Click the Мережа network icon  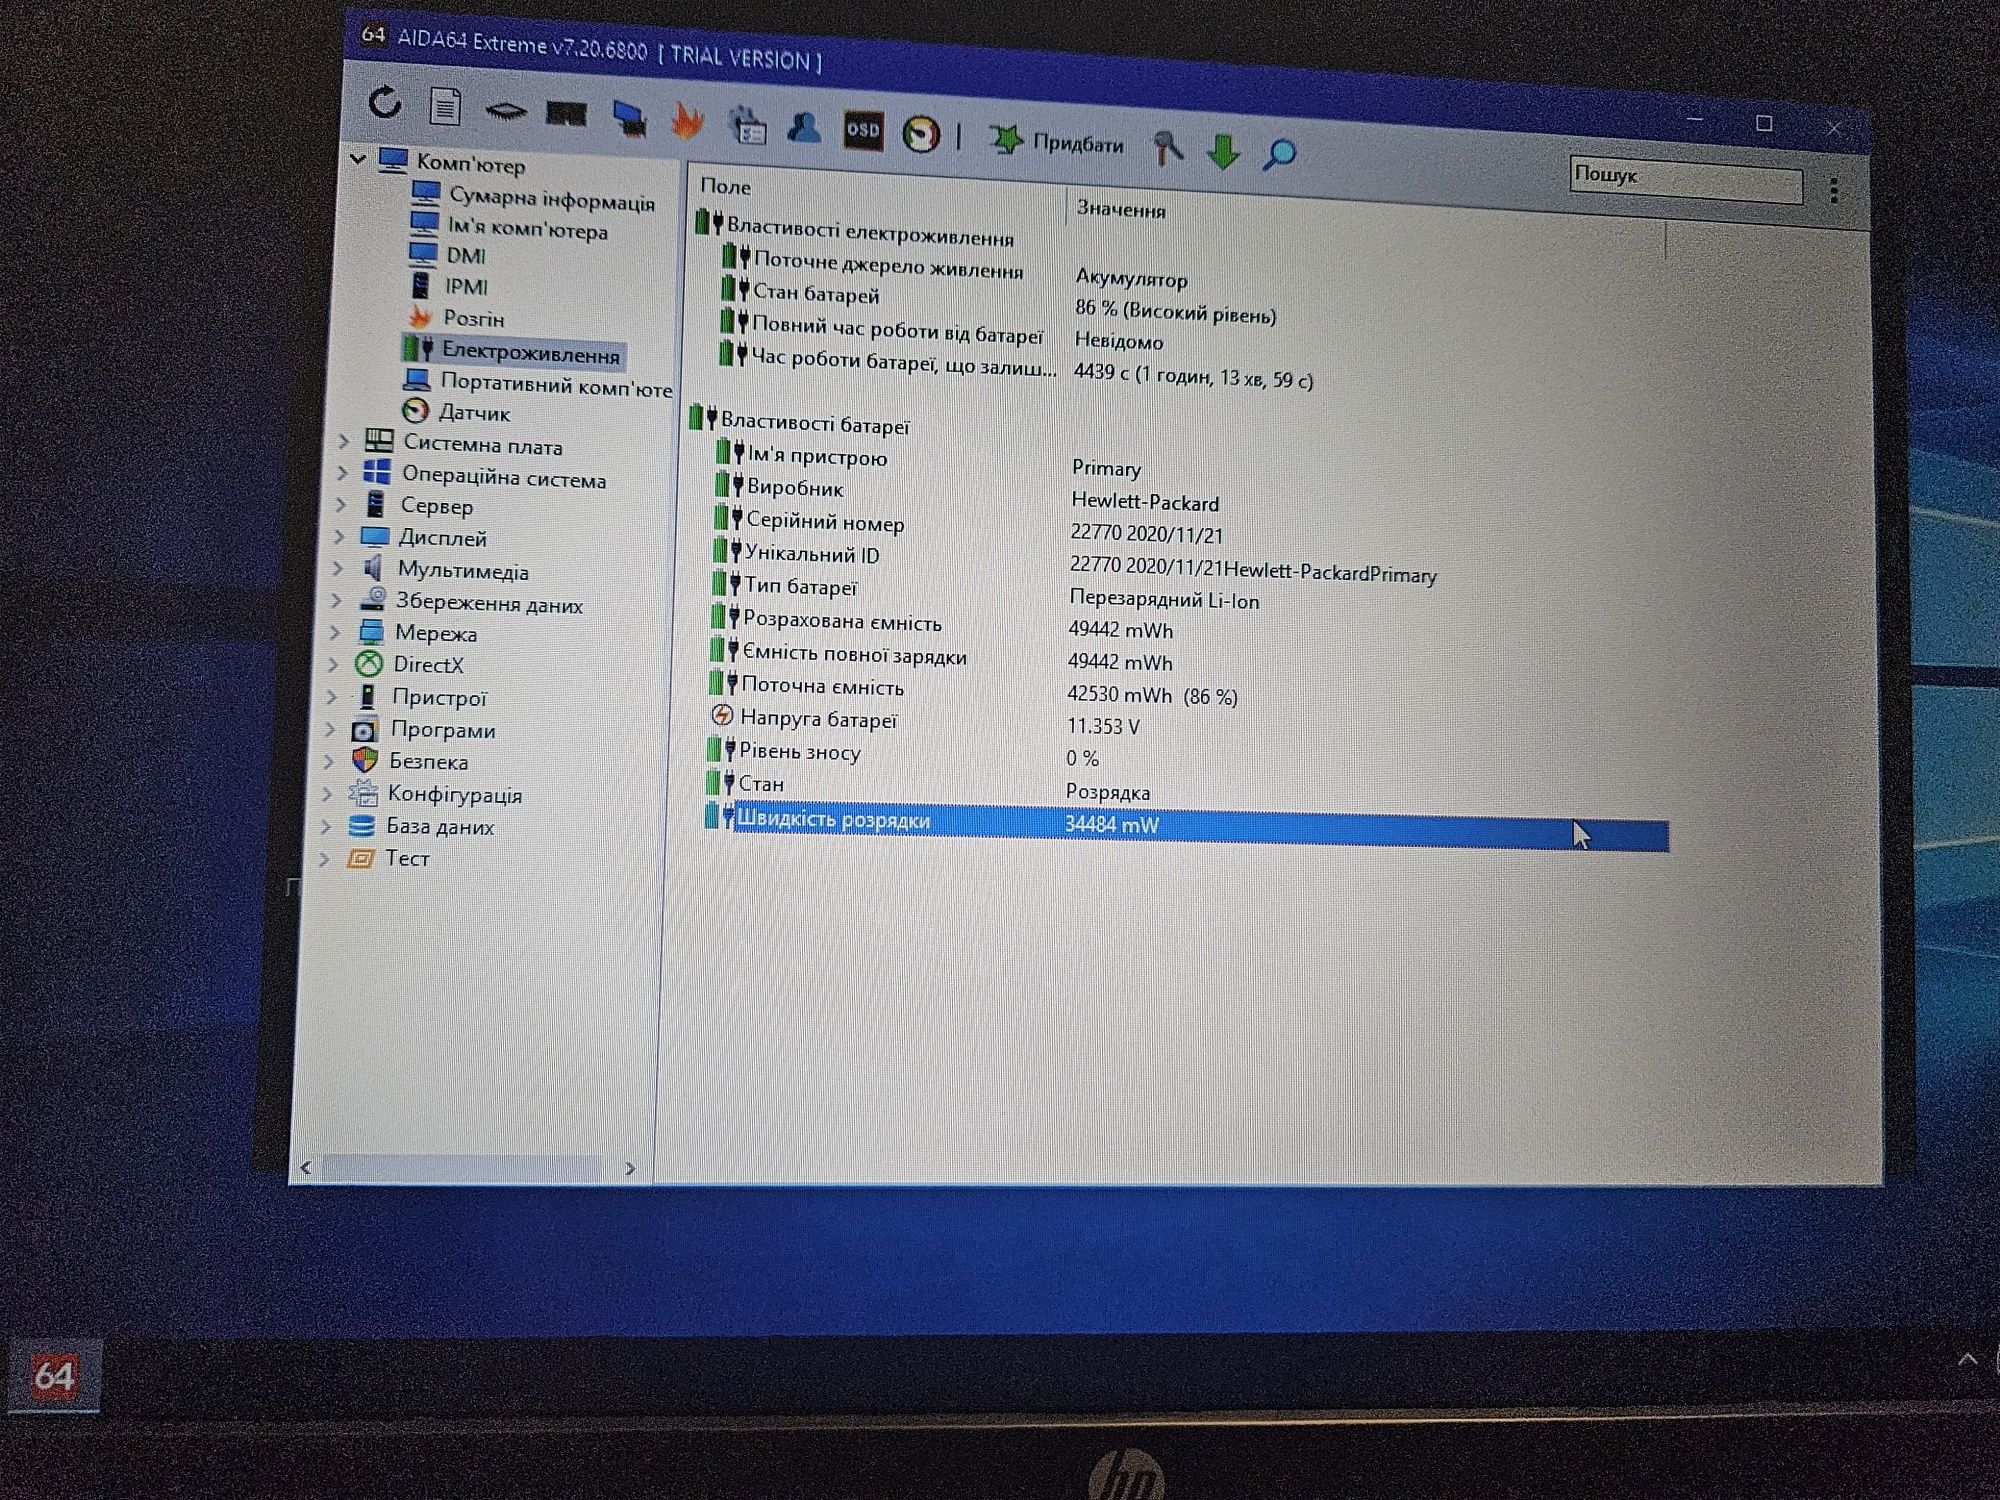pos(371,632)
